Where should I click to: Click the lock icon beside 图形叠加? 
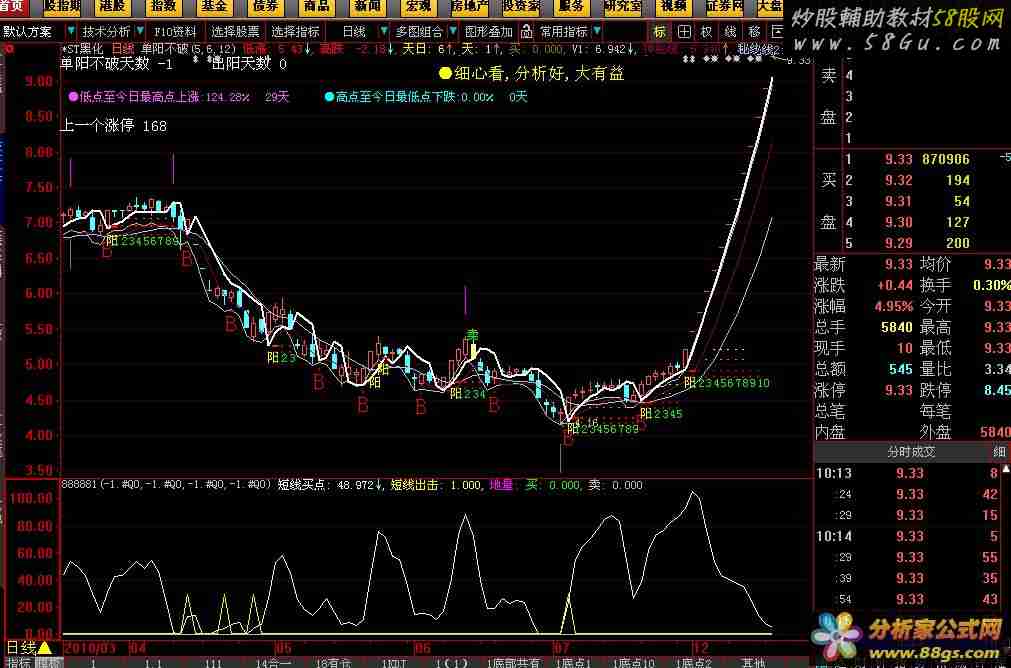click(x=526, y=32)
